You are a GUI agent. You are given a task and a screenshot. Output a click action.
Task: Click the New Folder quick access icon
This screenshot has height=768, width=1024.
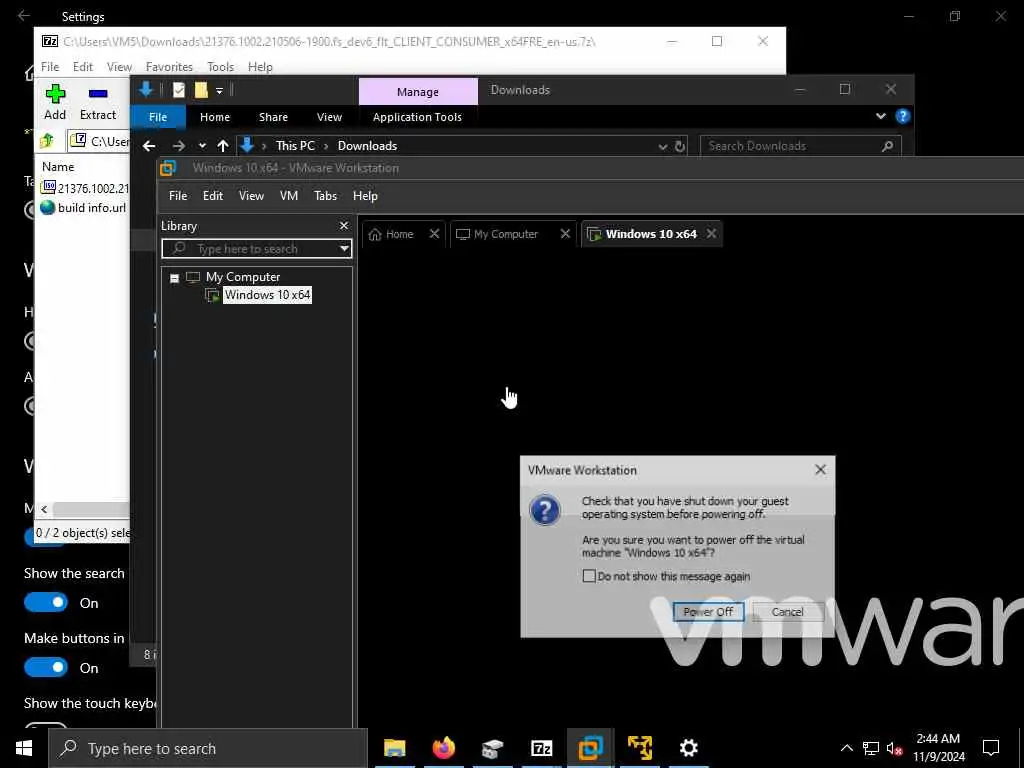pos(201,90)
